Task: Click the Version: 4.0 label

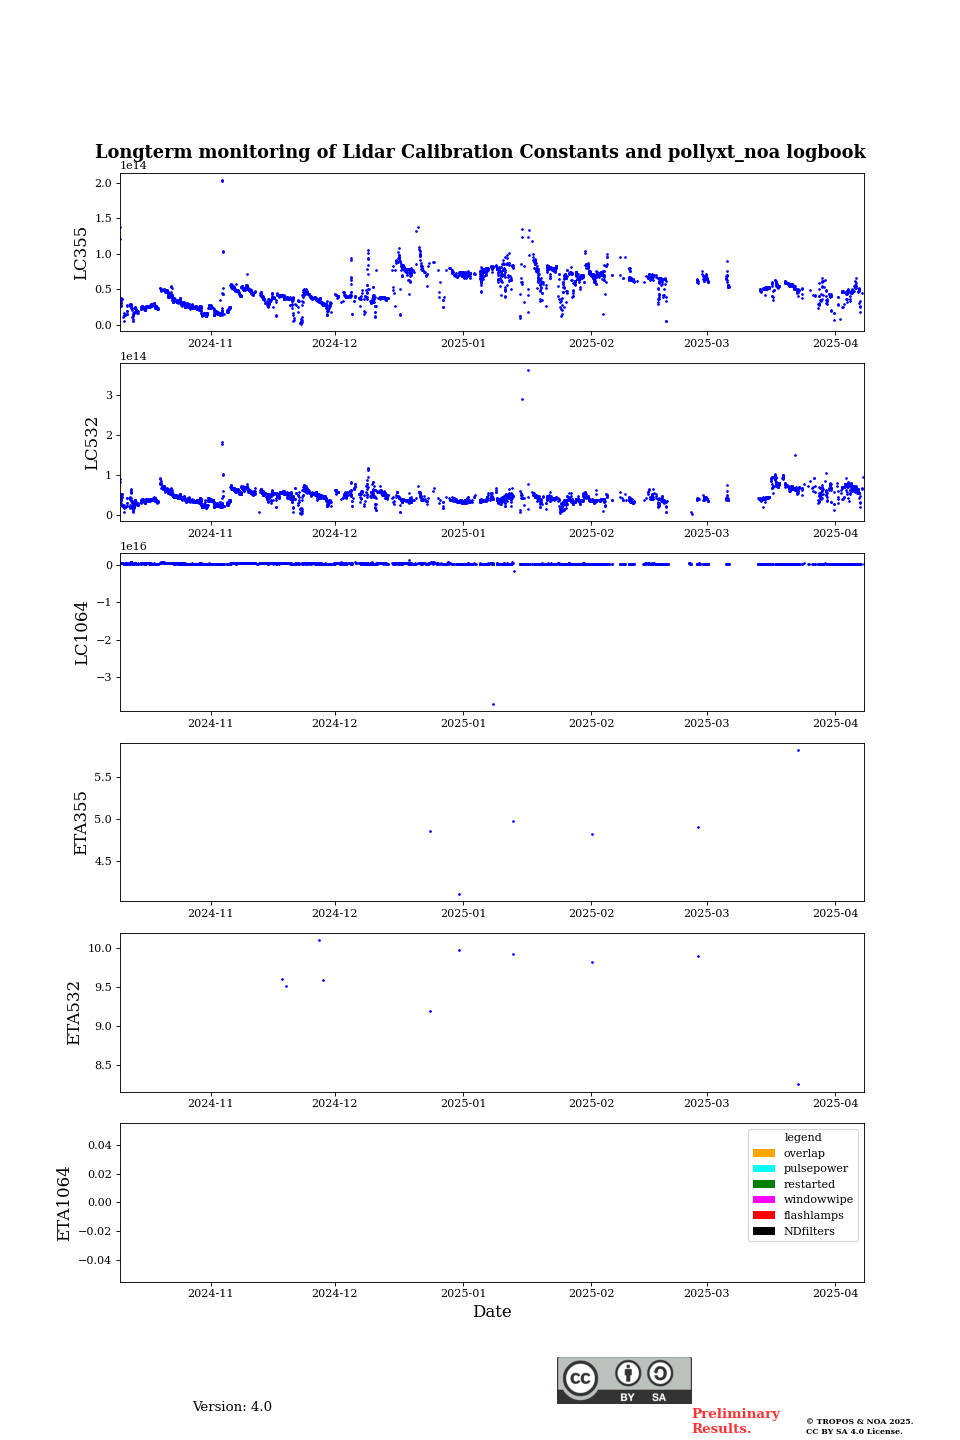Action: click(x=232, y=1407)
